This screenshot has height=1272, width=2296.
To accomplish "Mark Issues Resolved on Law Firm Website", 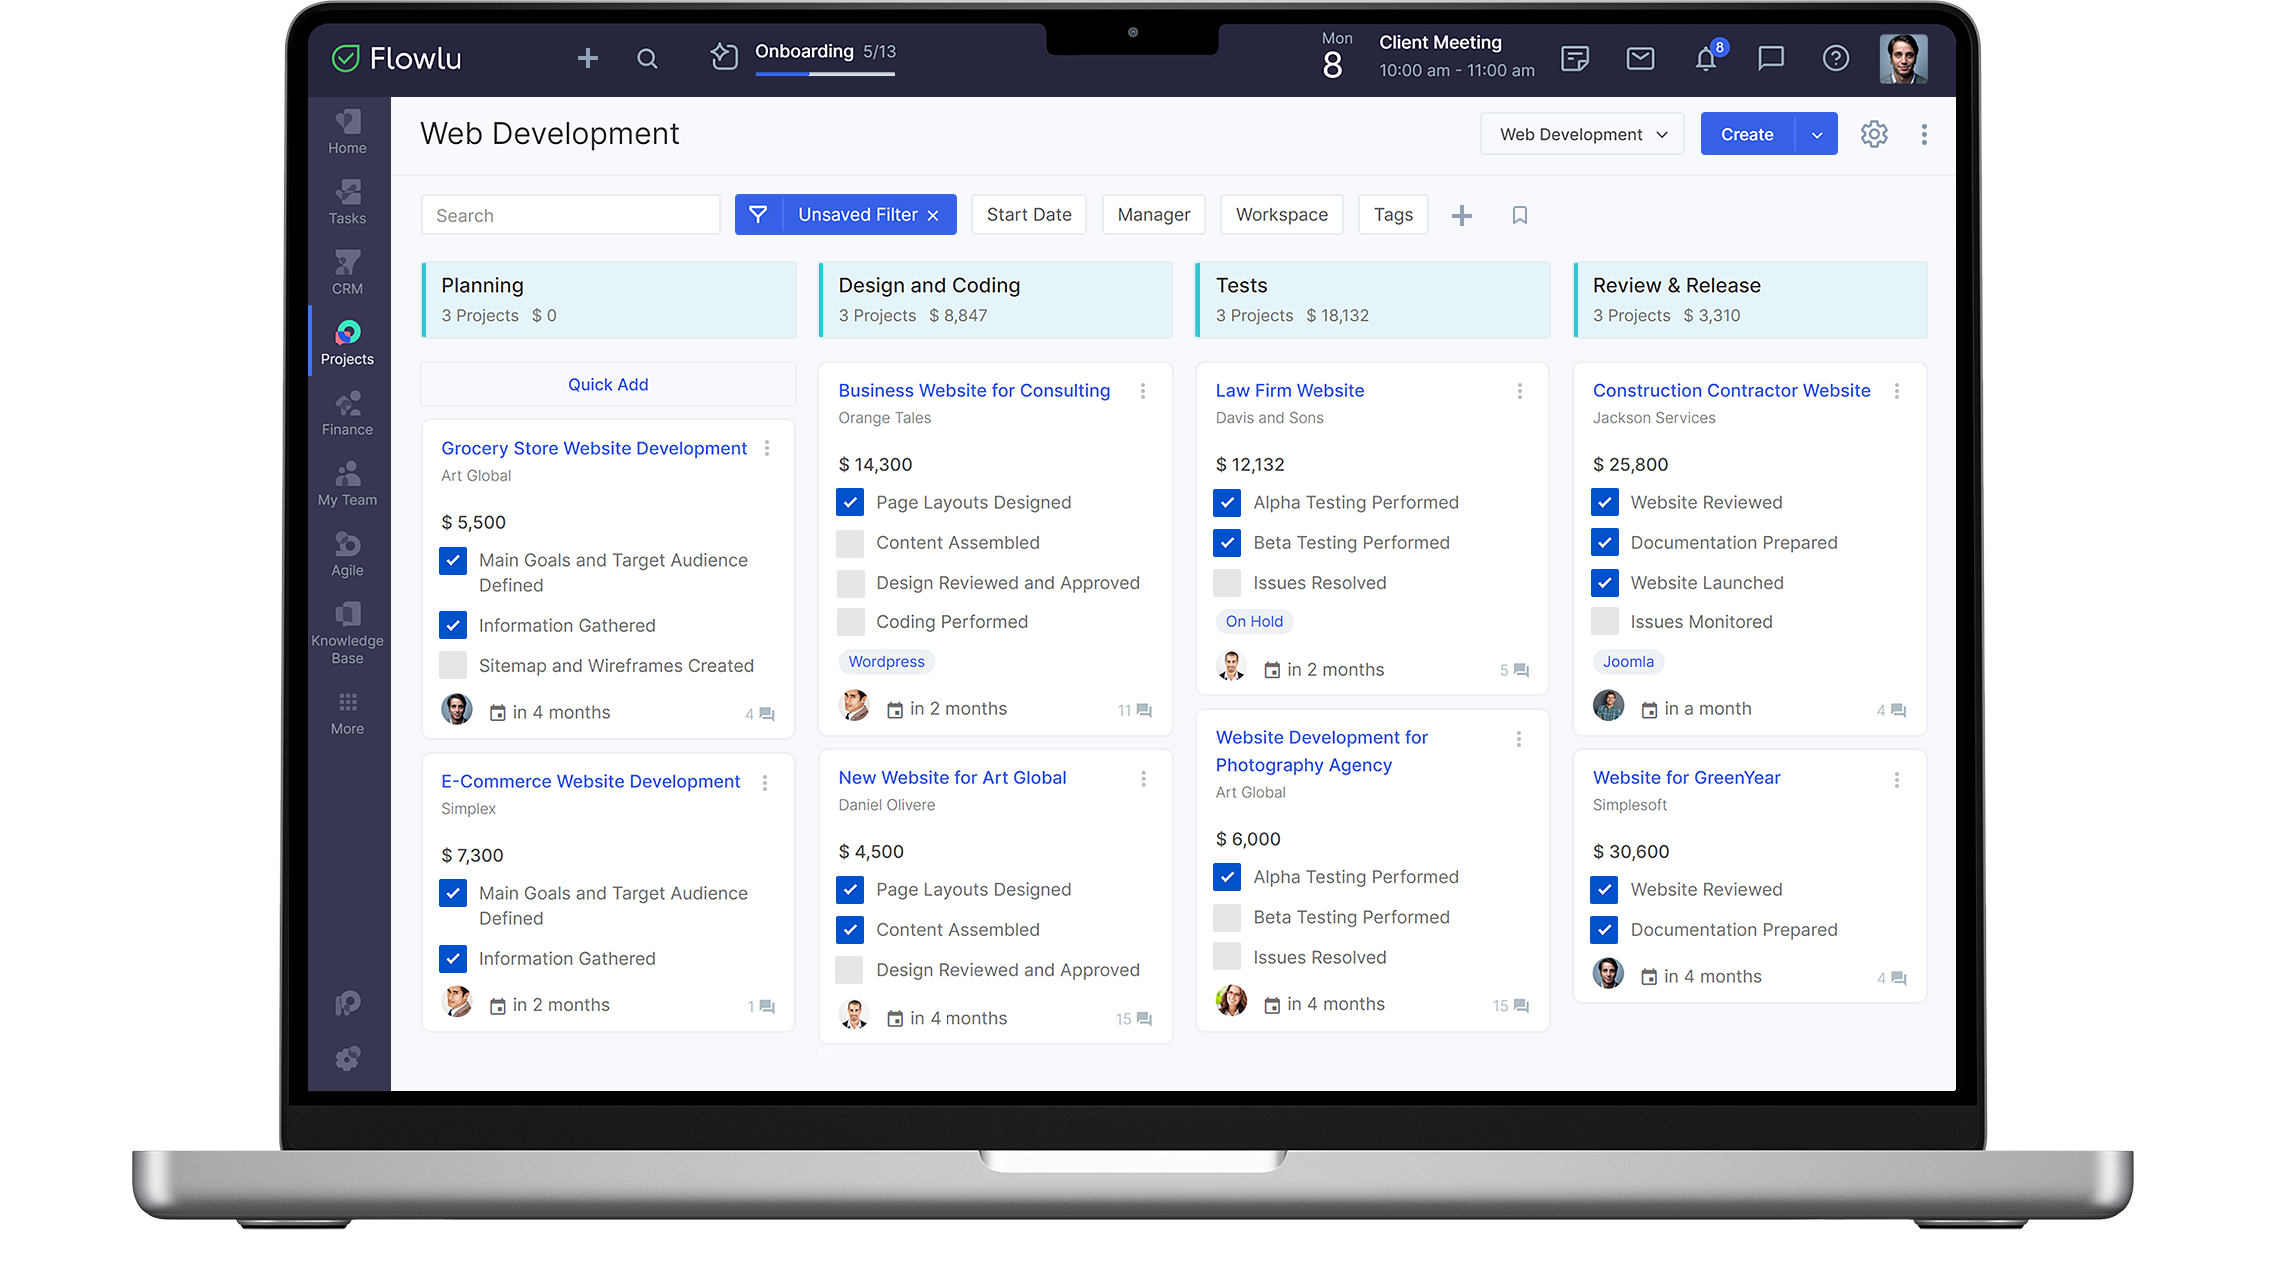I will click(x=1227, y=582).
